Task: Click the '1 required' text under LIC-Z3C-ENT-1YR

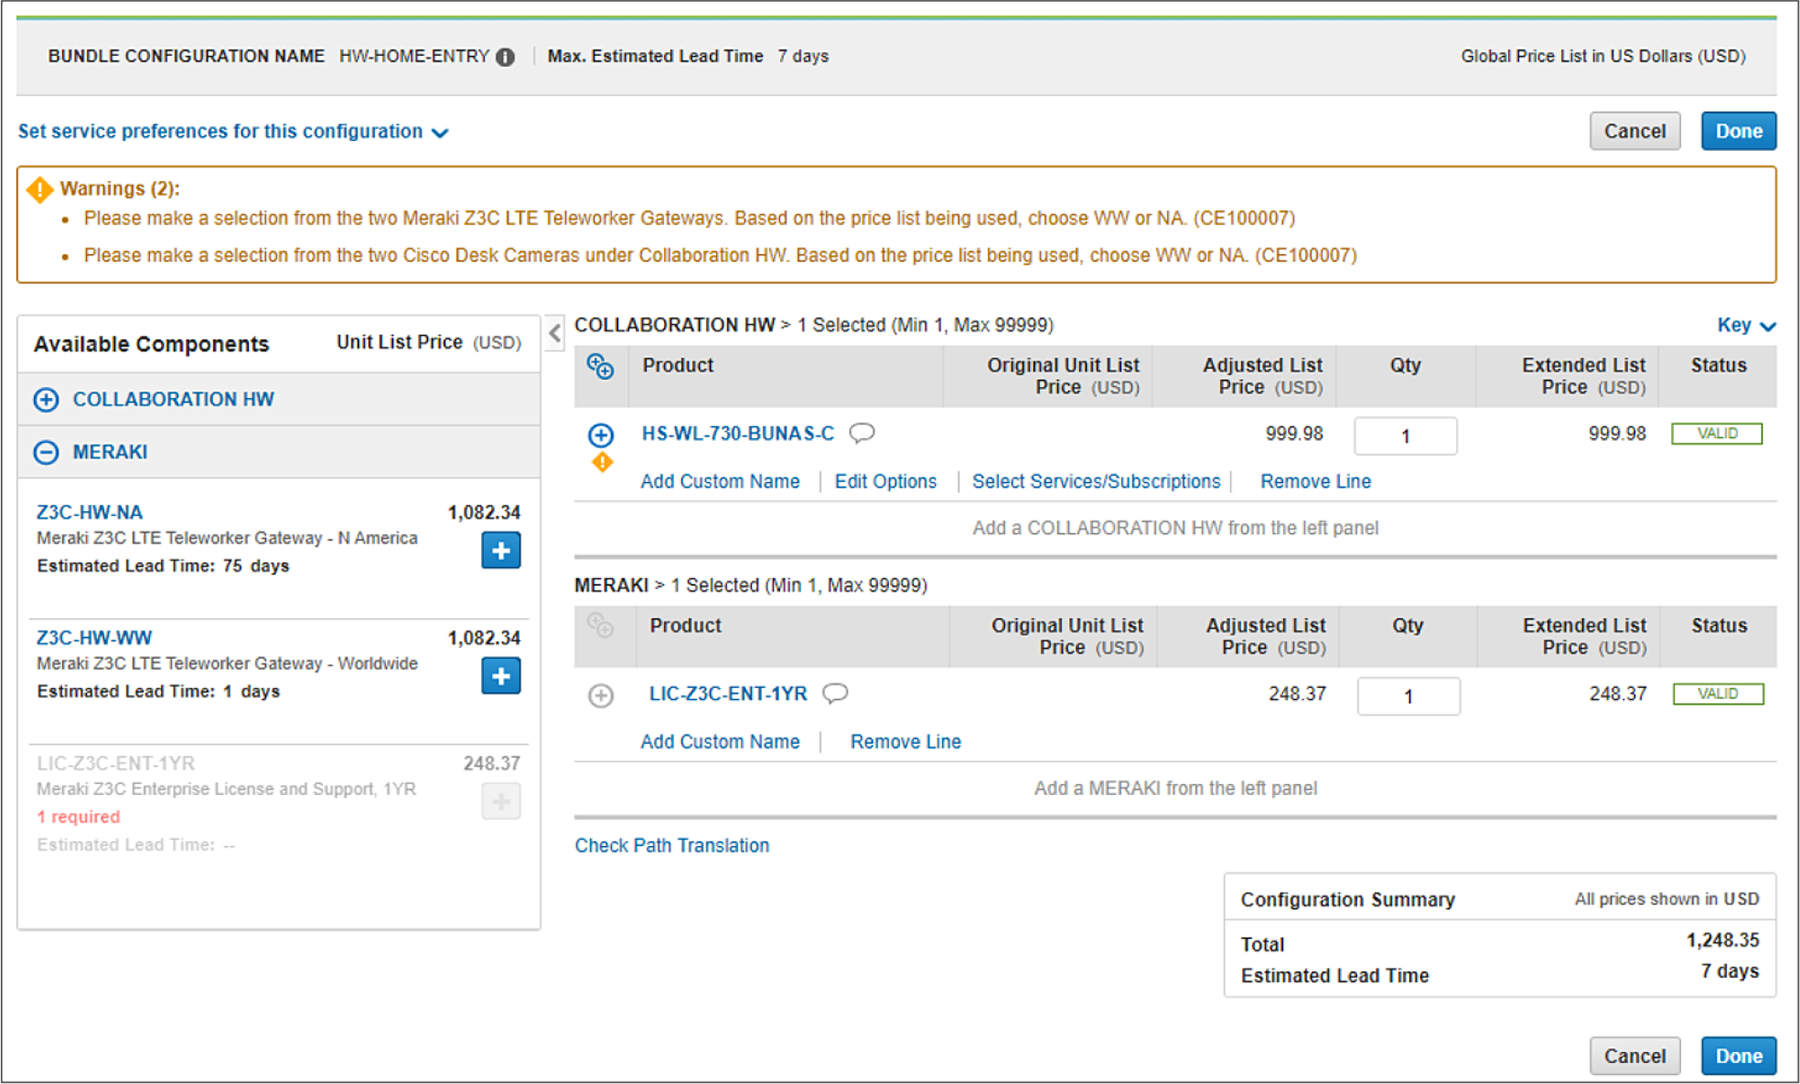Action: [78, 816]
